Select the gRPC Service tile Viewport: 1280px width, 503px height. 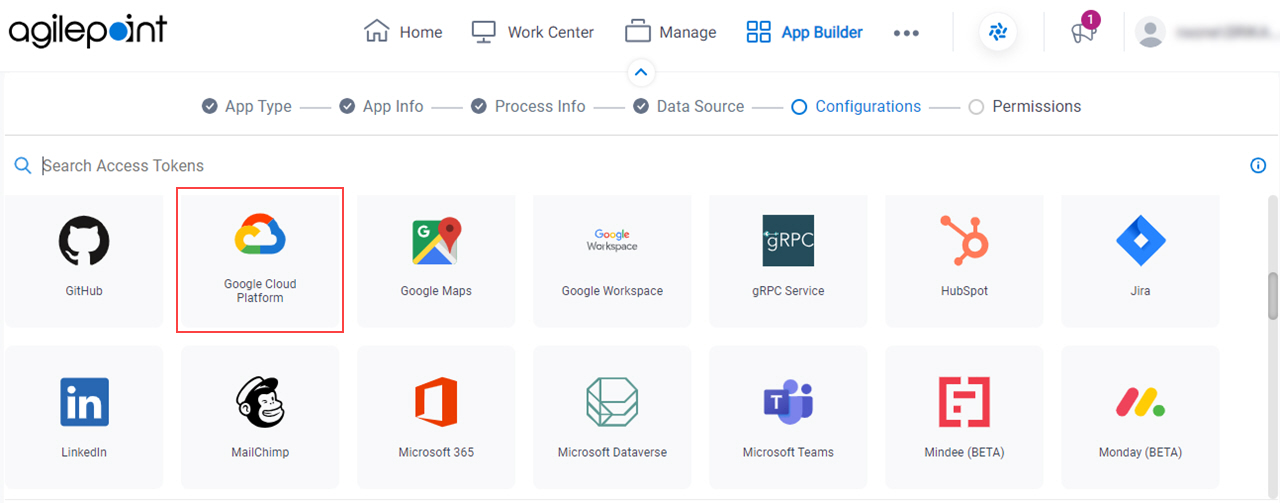point(788,260)
